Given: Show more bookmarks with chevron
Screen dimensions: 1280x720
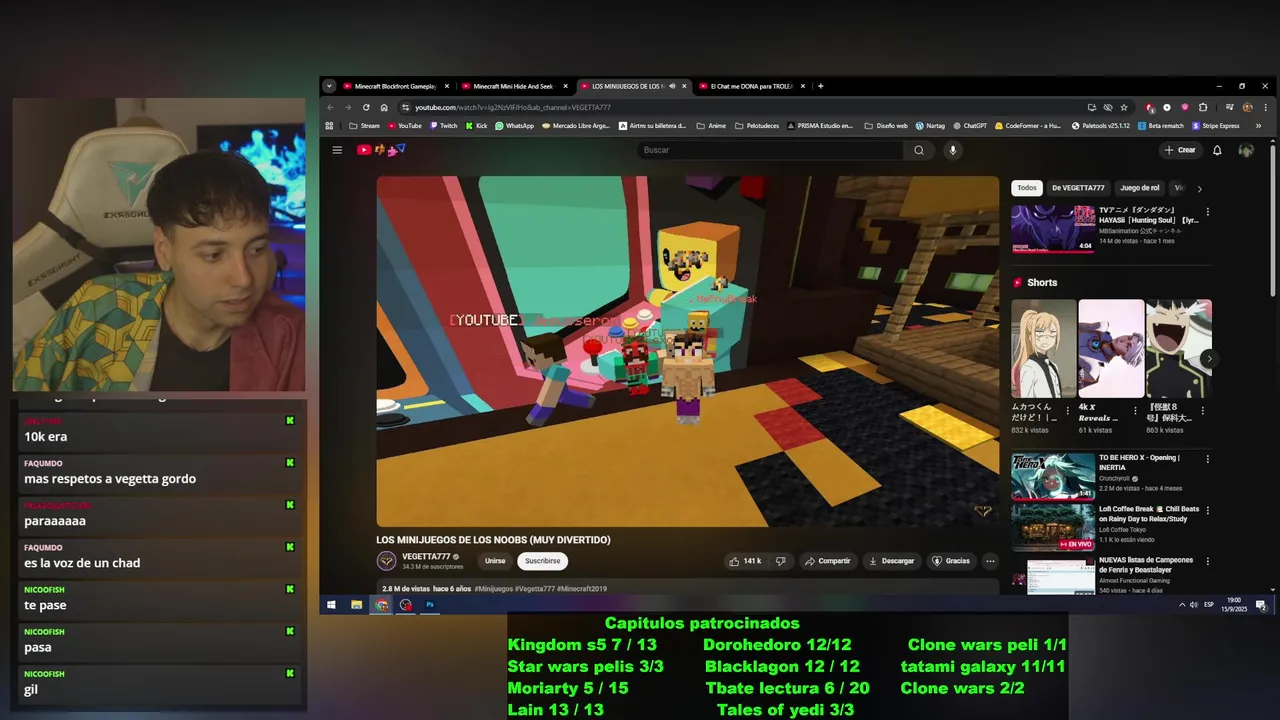Looking at the screenshot, I should click(x=1258, y=126).
